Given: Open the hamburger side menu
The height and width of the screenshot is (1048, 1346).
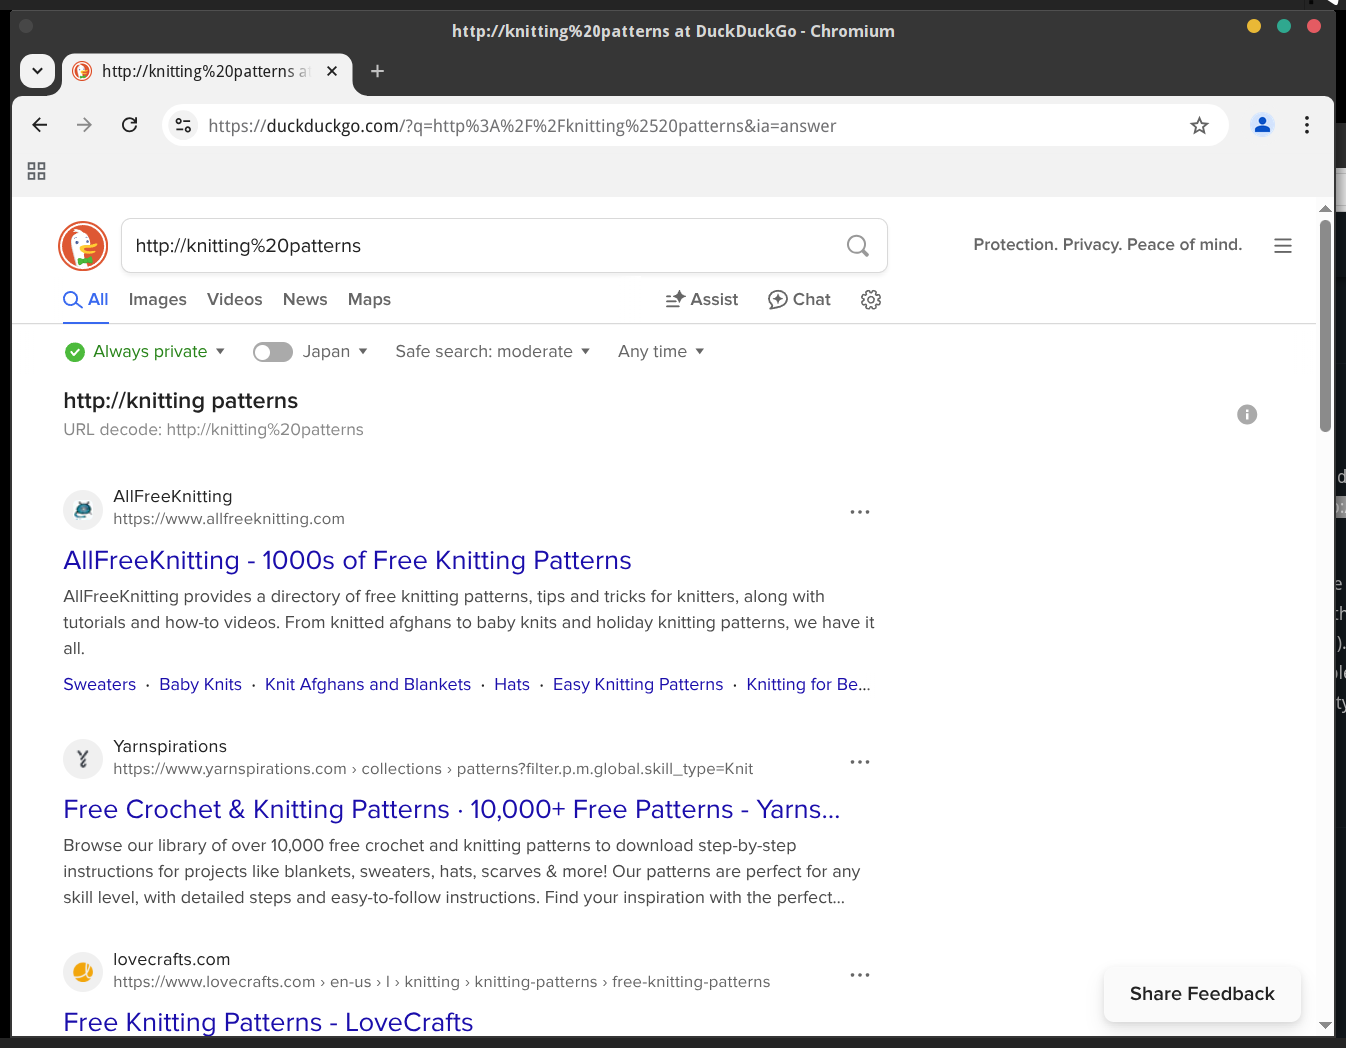Looking at the screenshot, I should pos(1283,246).
